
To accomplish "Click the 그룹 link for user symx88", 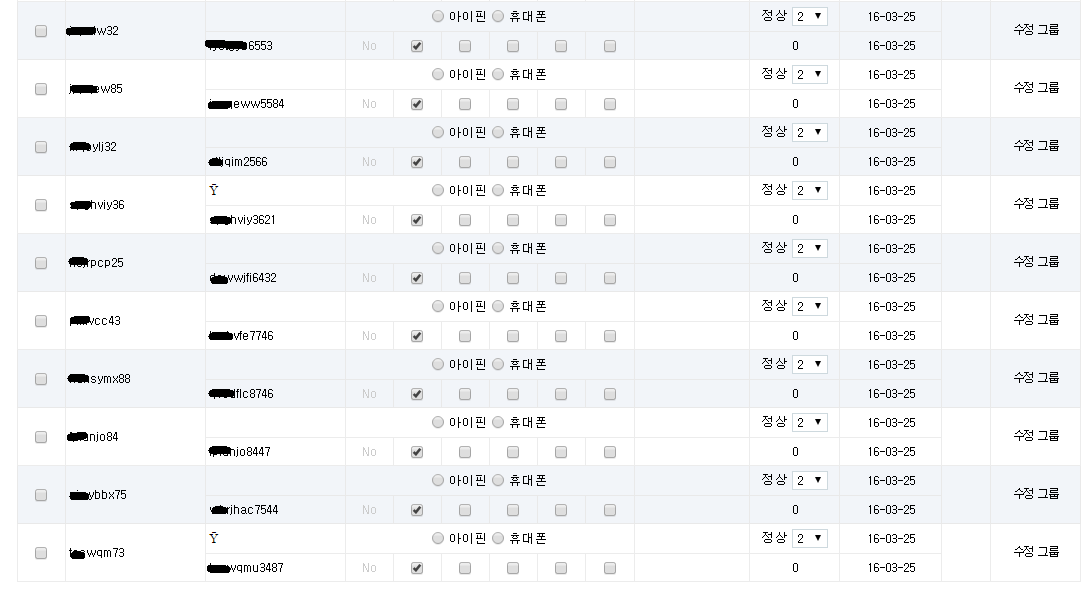I will tap(1049, 378).
